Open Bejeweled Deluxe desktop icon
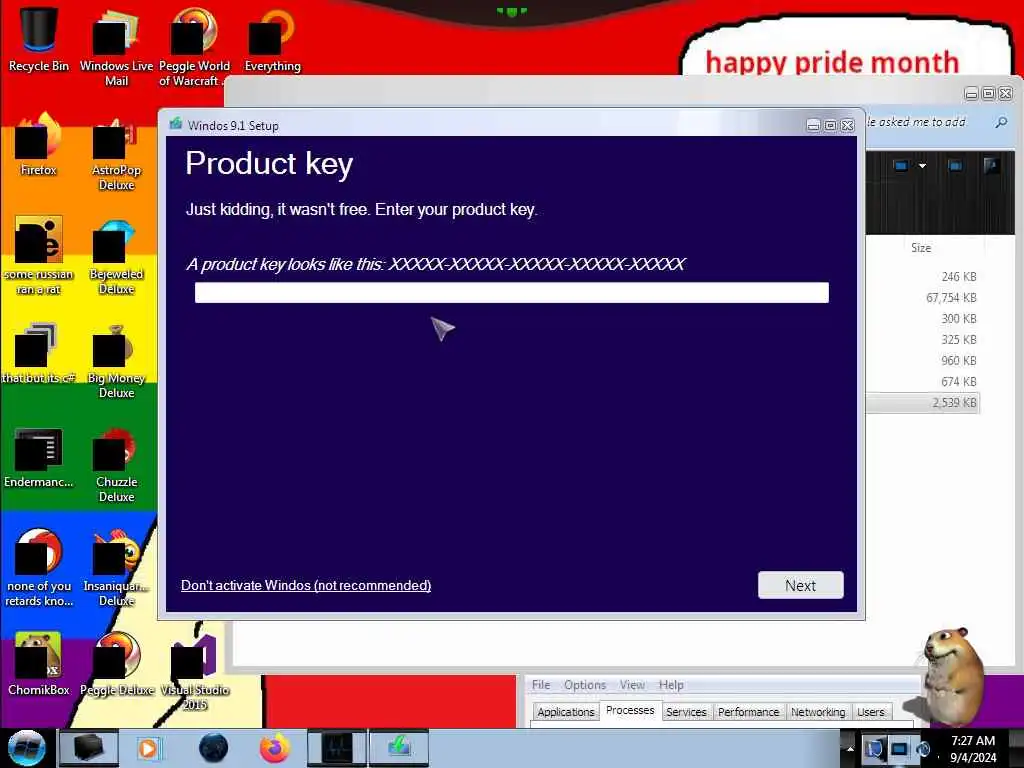 point(116,256)
